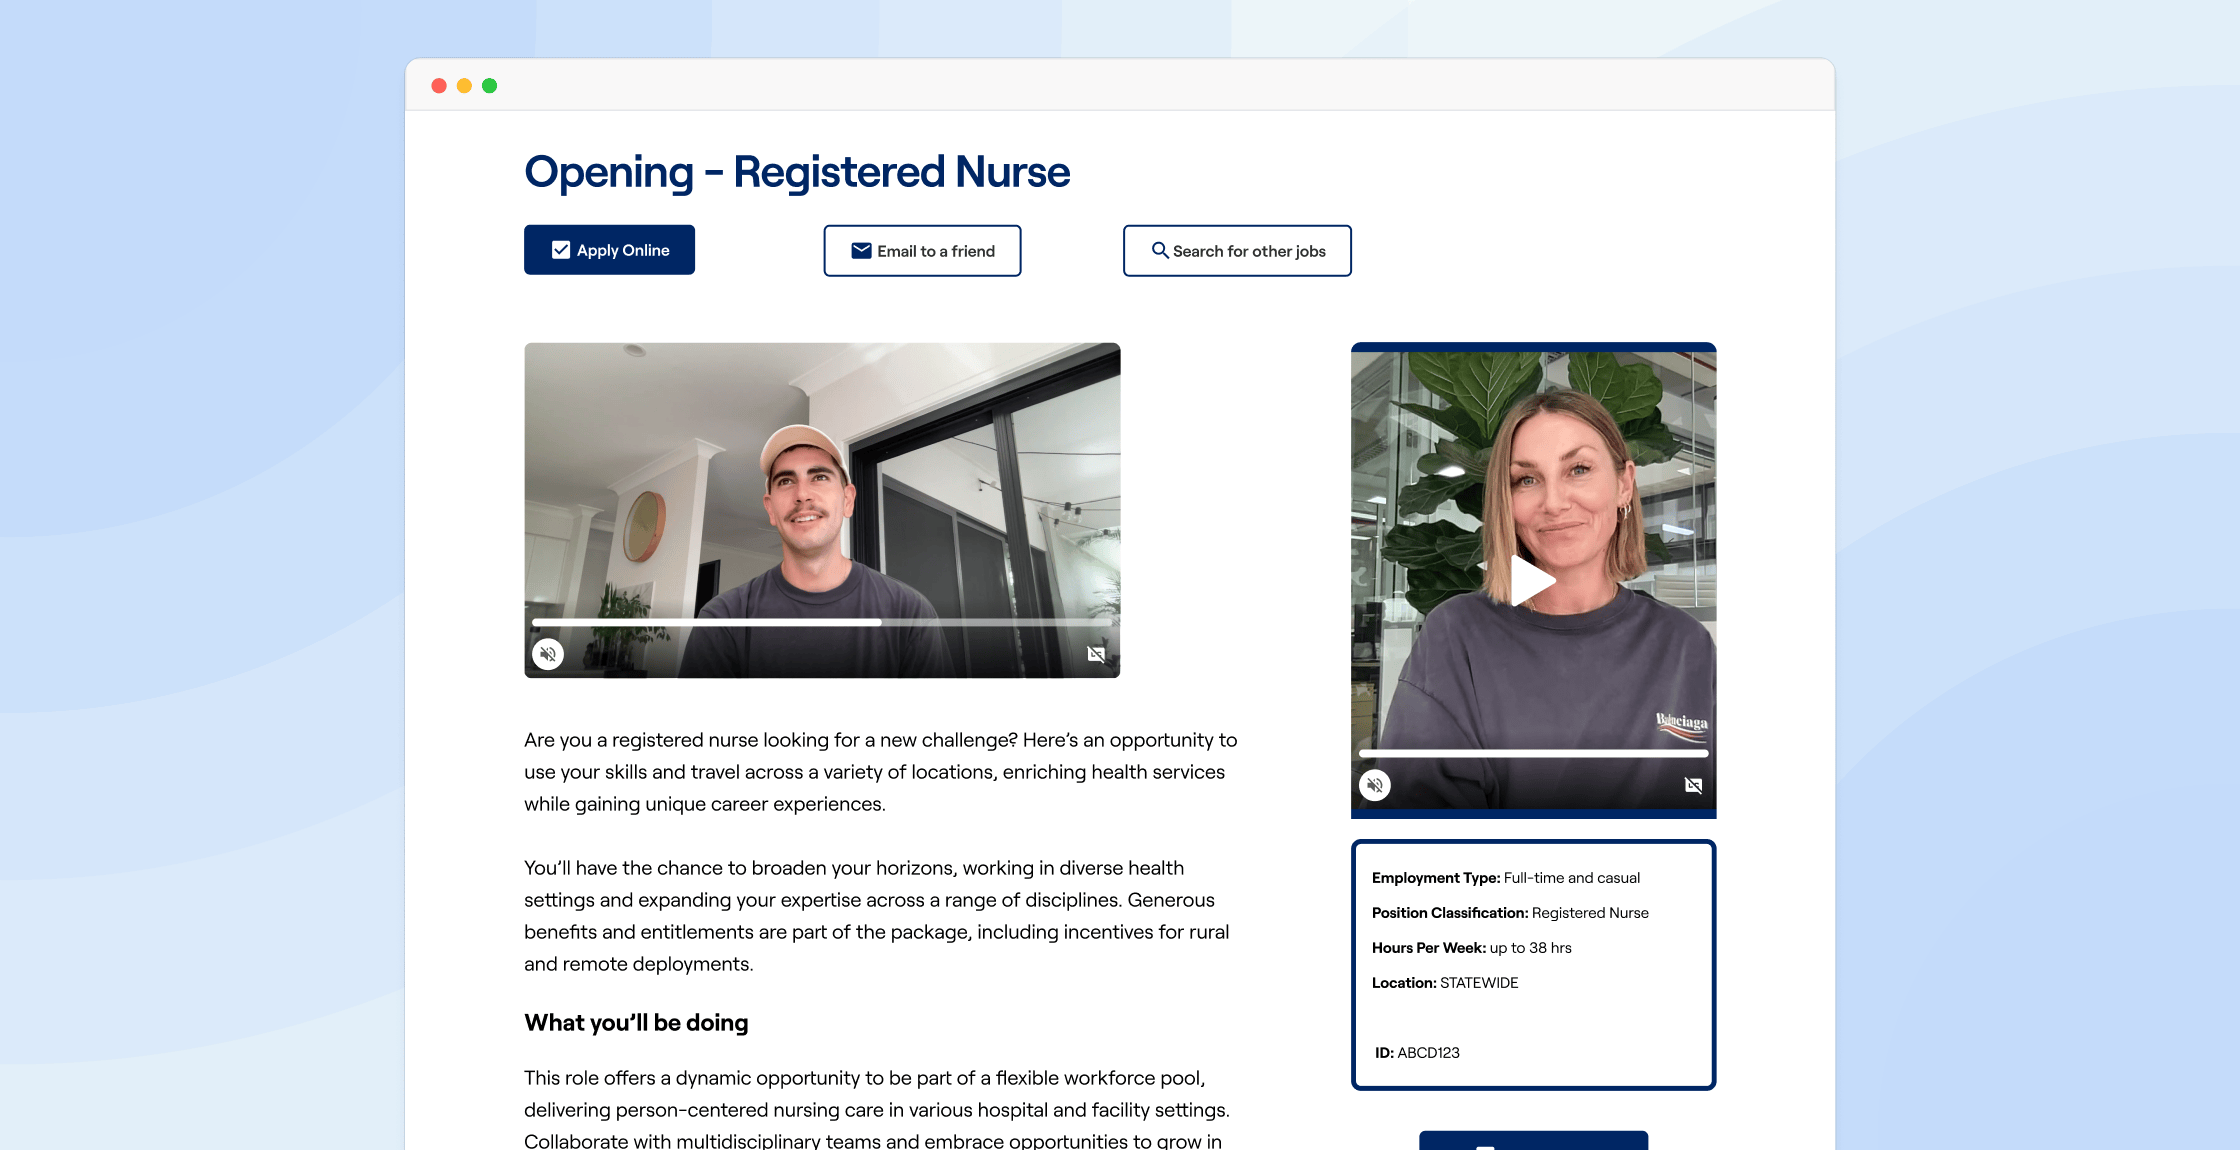Unmute the right video with the woman
Image resolution: width=2240 pixels, height=1150 pixels.
[1375, 785]
